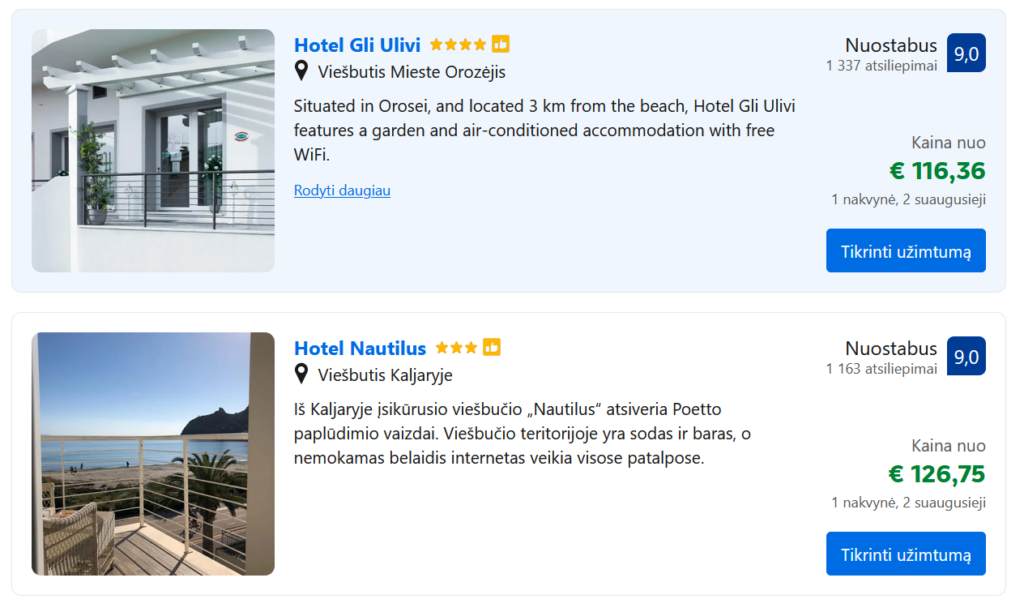Click the thumbs-up preferred badge for Hotel Nautilus
The width and height of the screenshot is (1024, 612).
pos(491,347)
